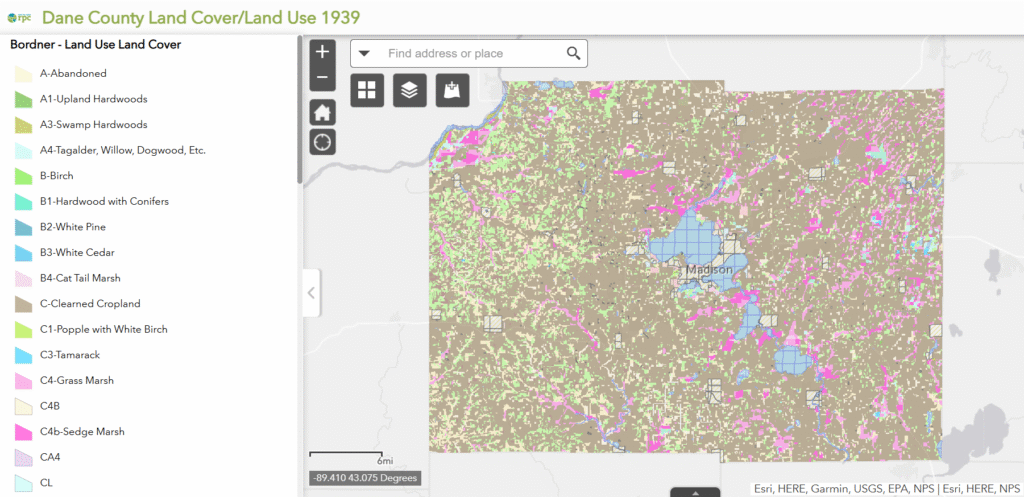
Task: Click the coordinates readout box
Action: pos(364,478)
